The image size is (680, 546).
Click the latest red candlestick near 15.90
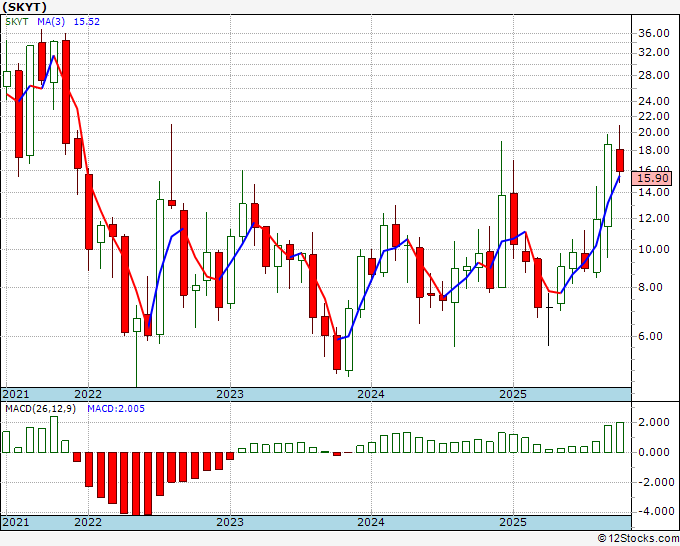coord(620,160)
